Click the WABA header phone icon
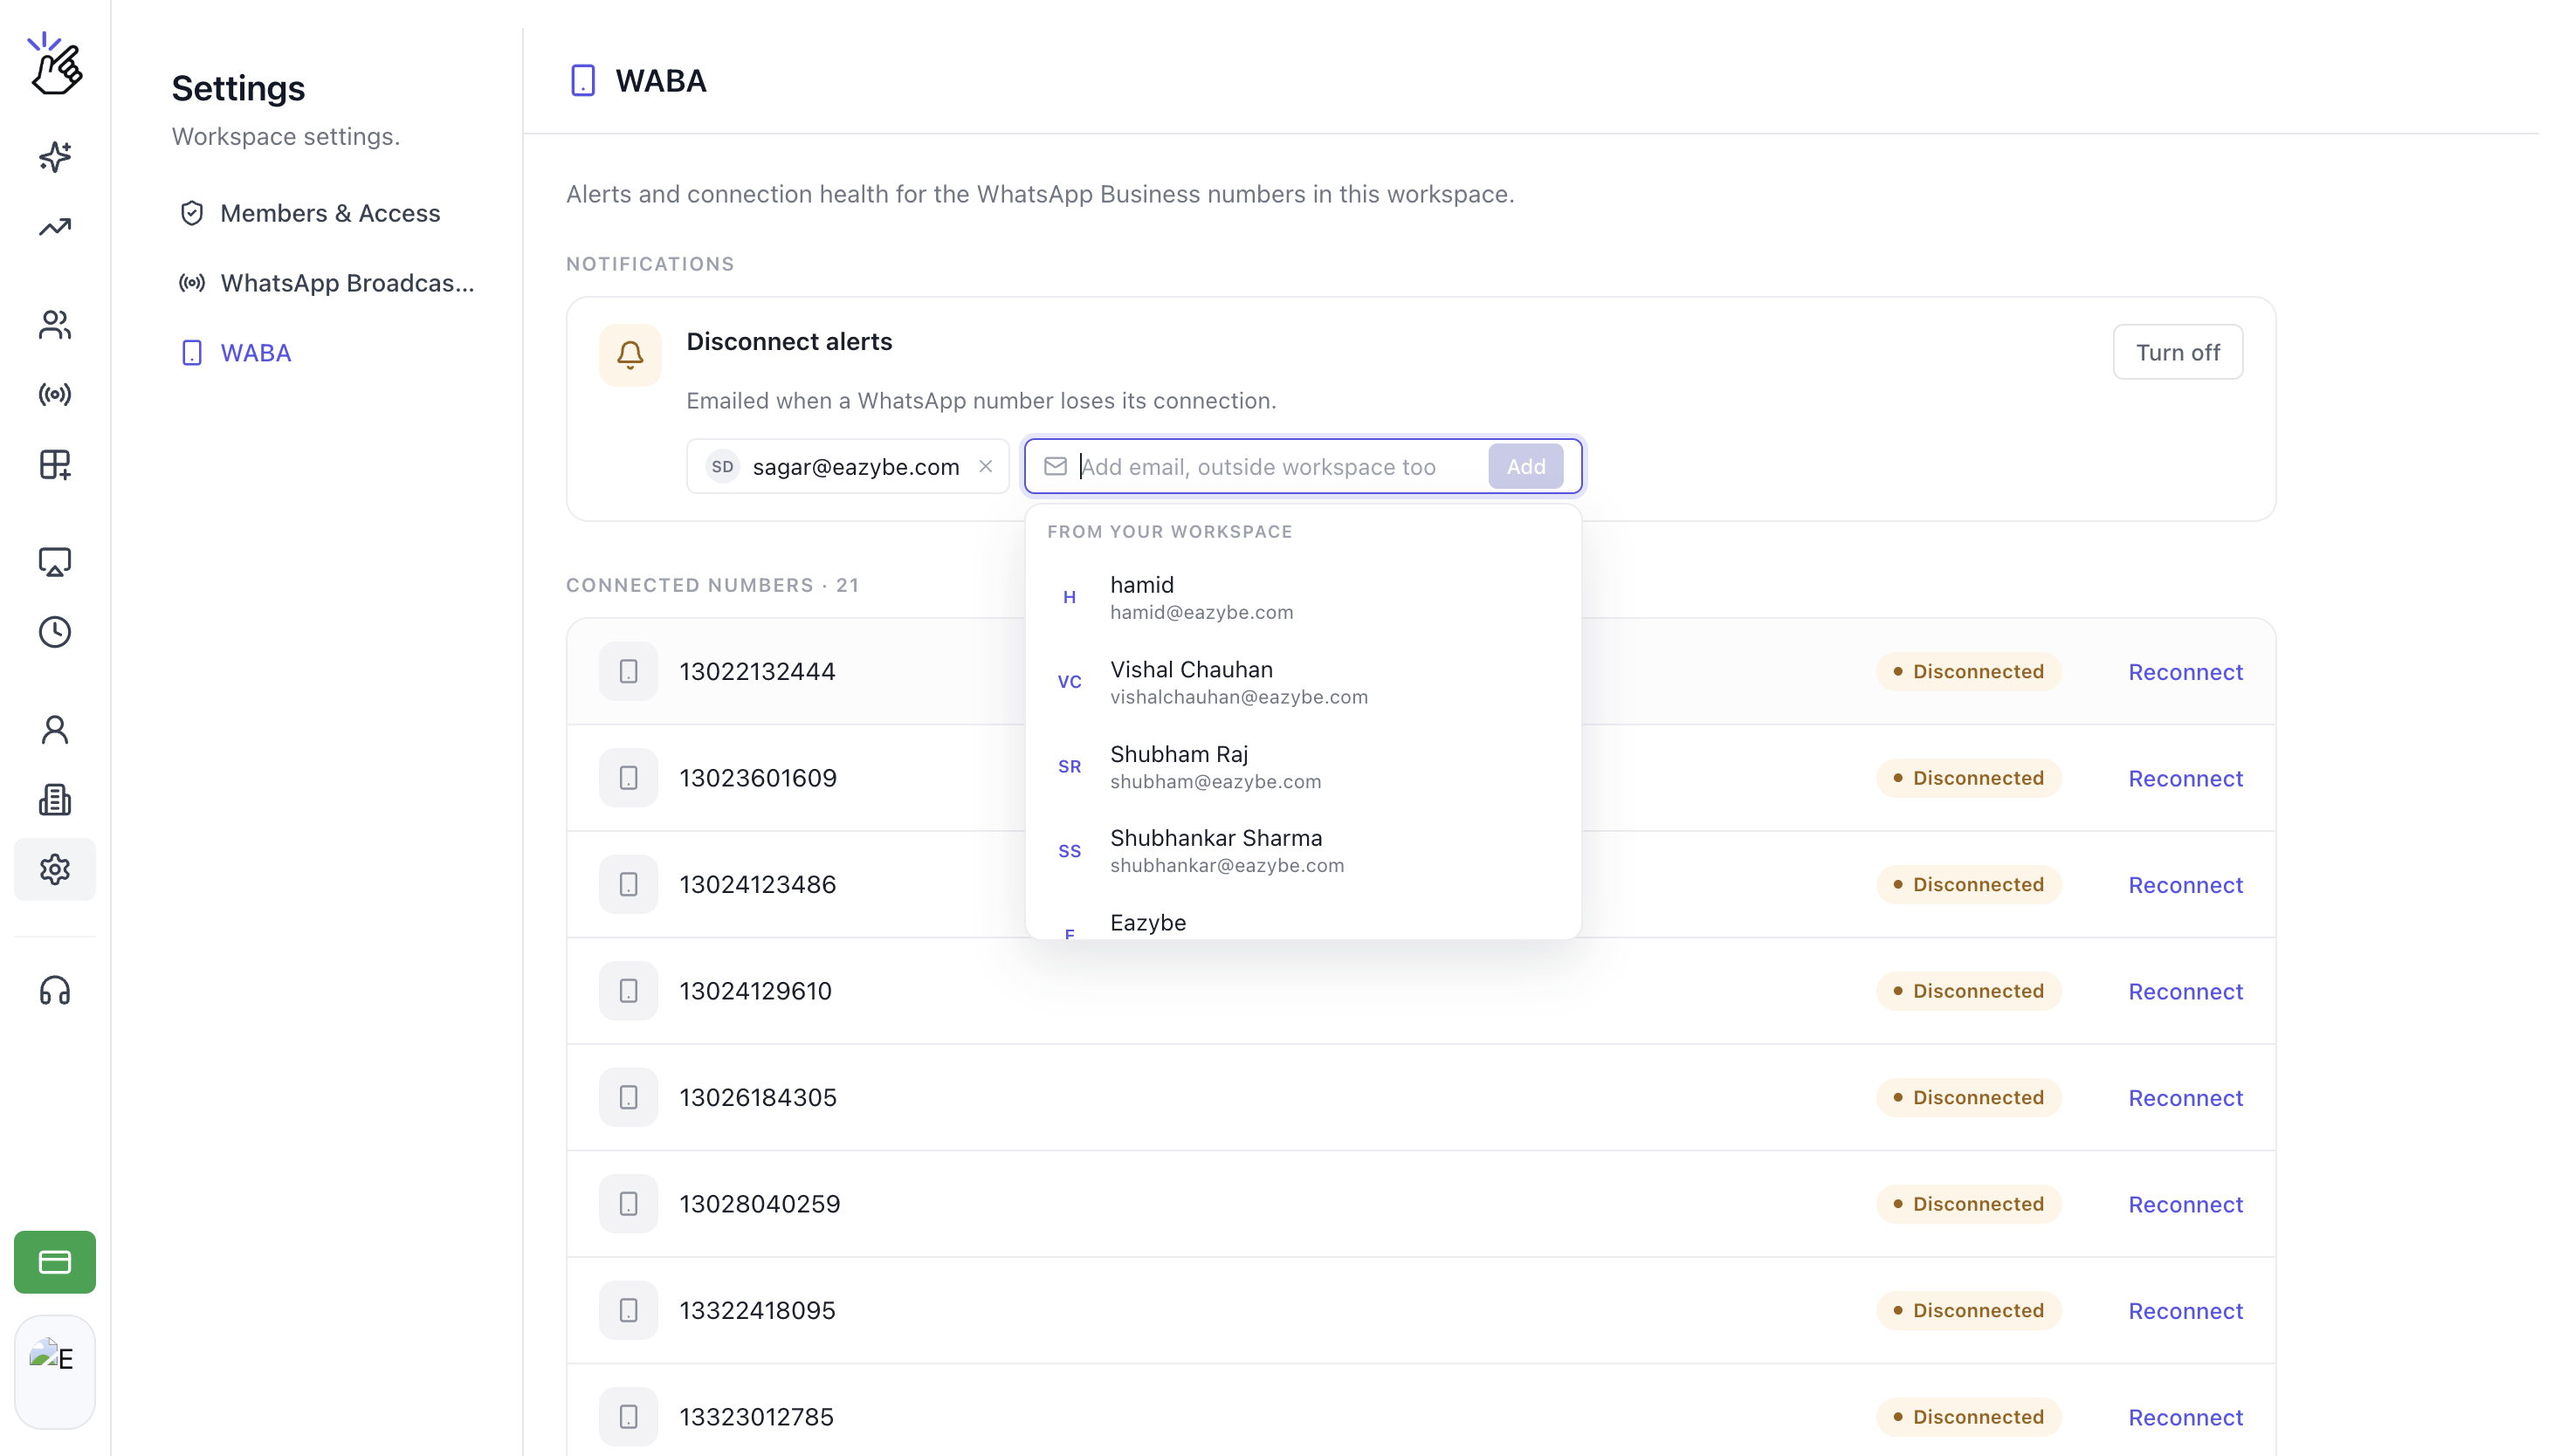Screen dimensions: 2567x1456 tap(583, 80)
